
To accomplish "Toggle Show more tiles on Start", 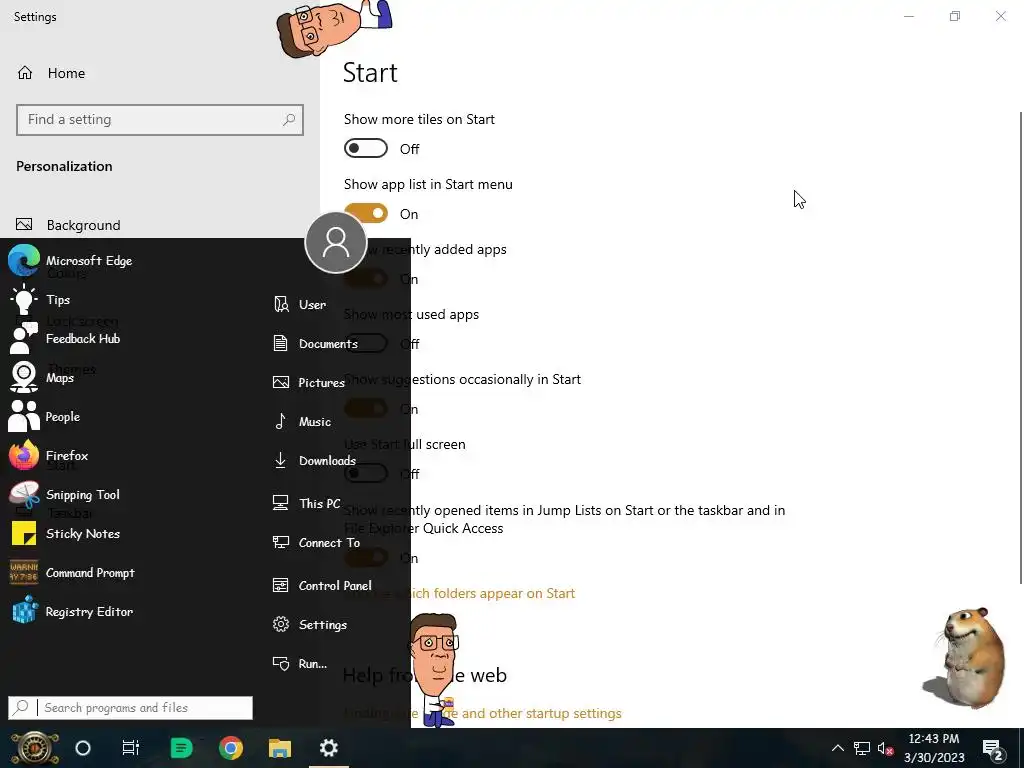I will point(366,149).
